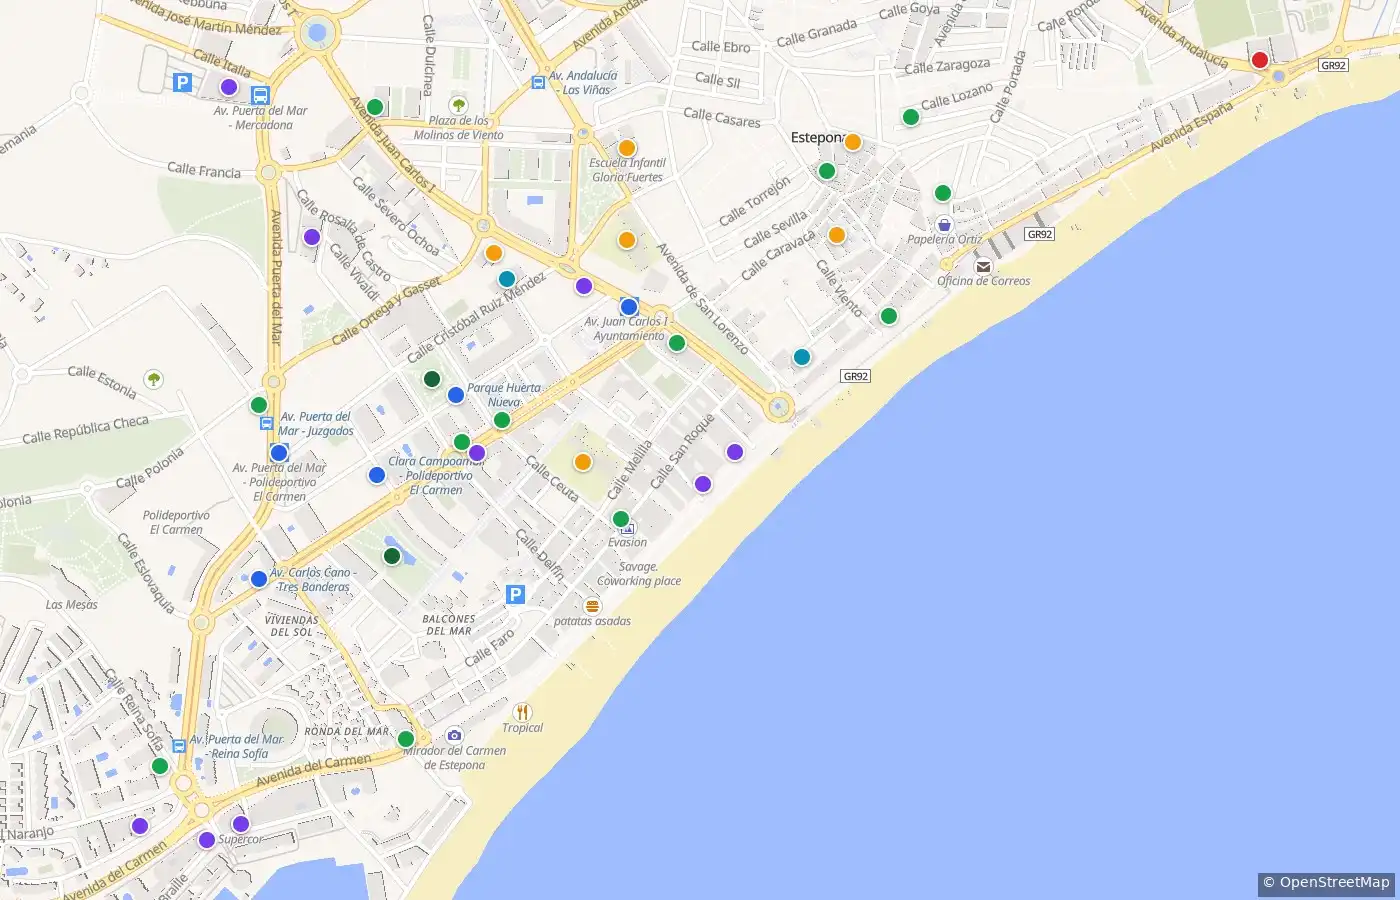This screenshot has height=900, width=1400.
Task: Click the orange marker above Escuela Infantil Gloria Fuertes
Action: [627, 148]
